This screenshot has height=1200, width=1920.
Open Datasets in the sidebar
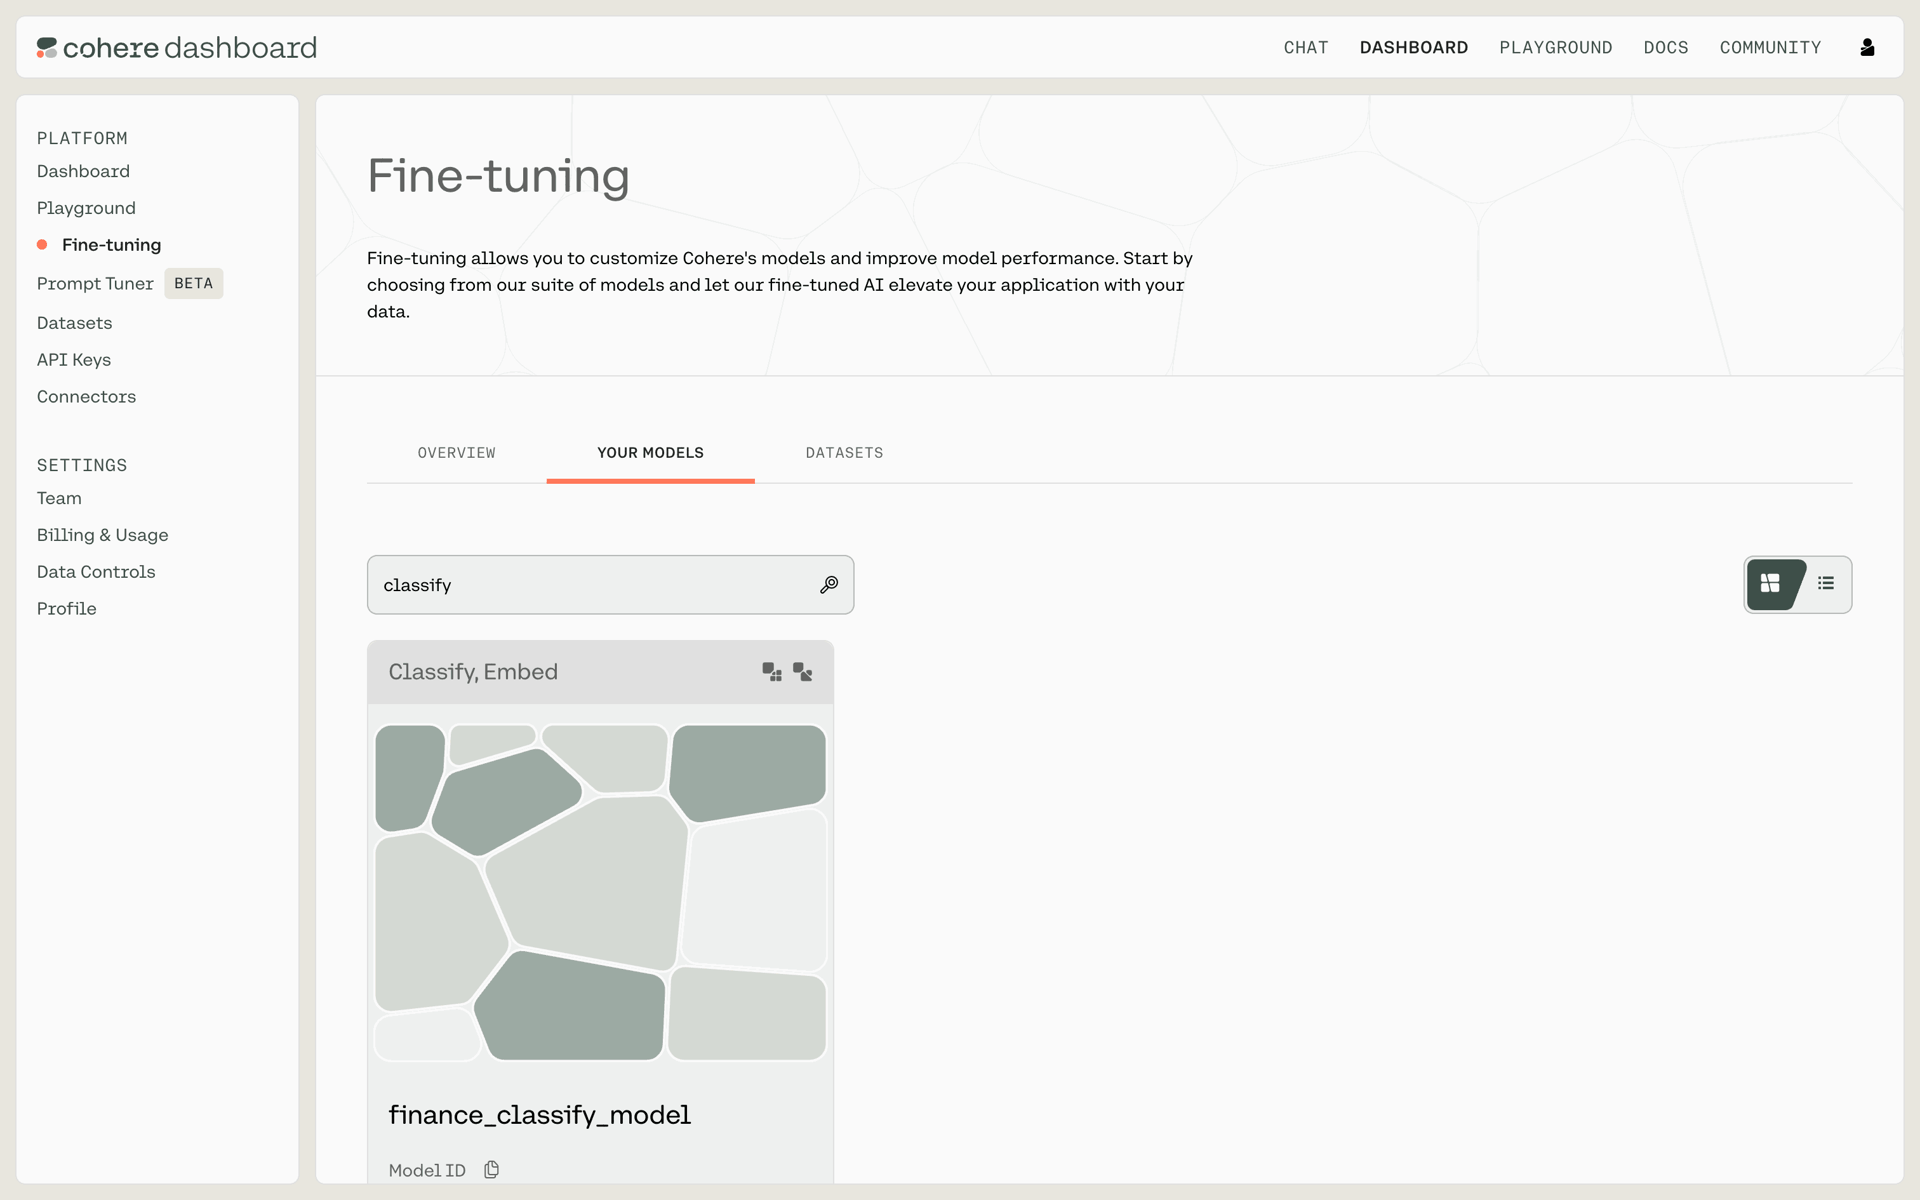74,323
